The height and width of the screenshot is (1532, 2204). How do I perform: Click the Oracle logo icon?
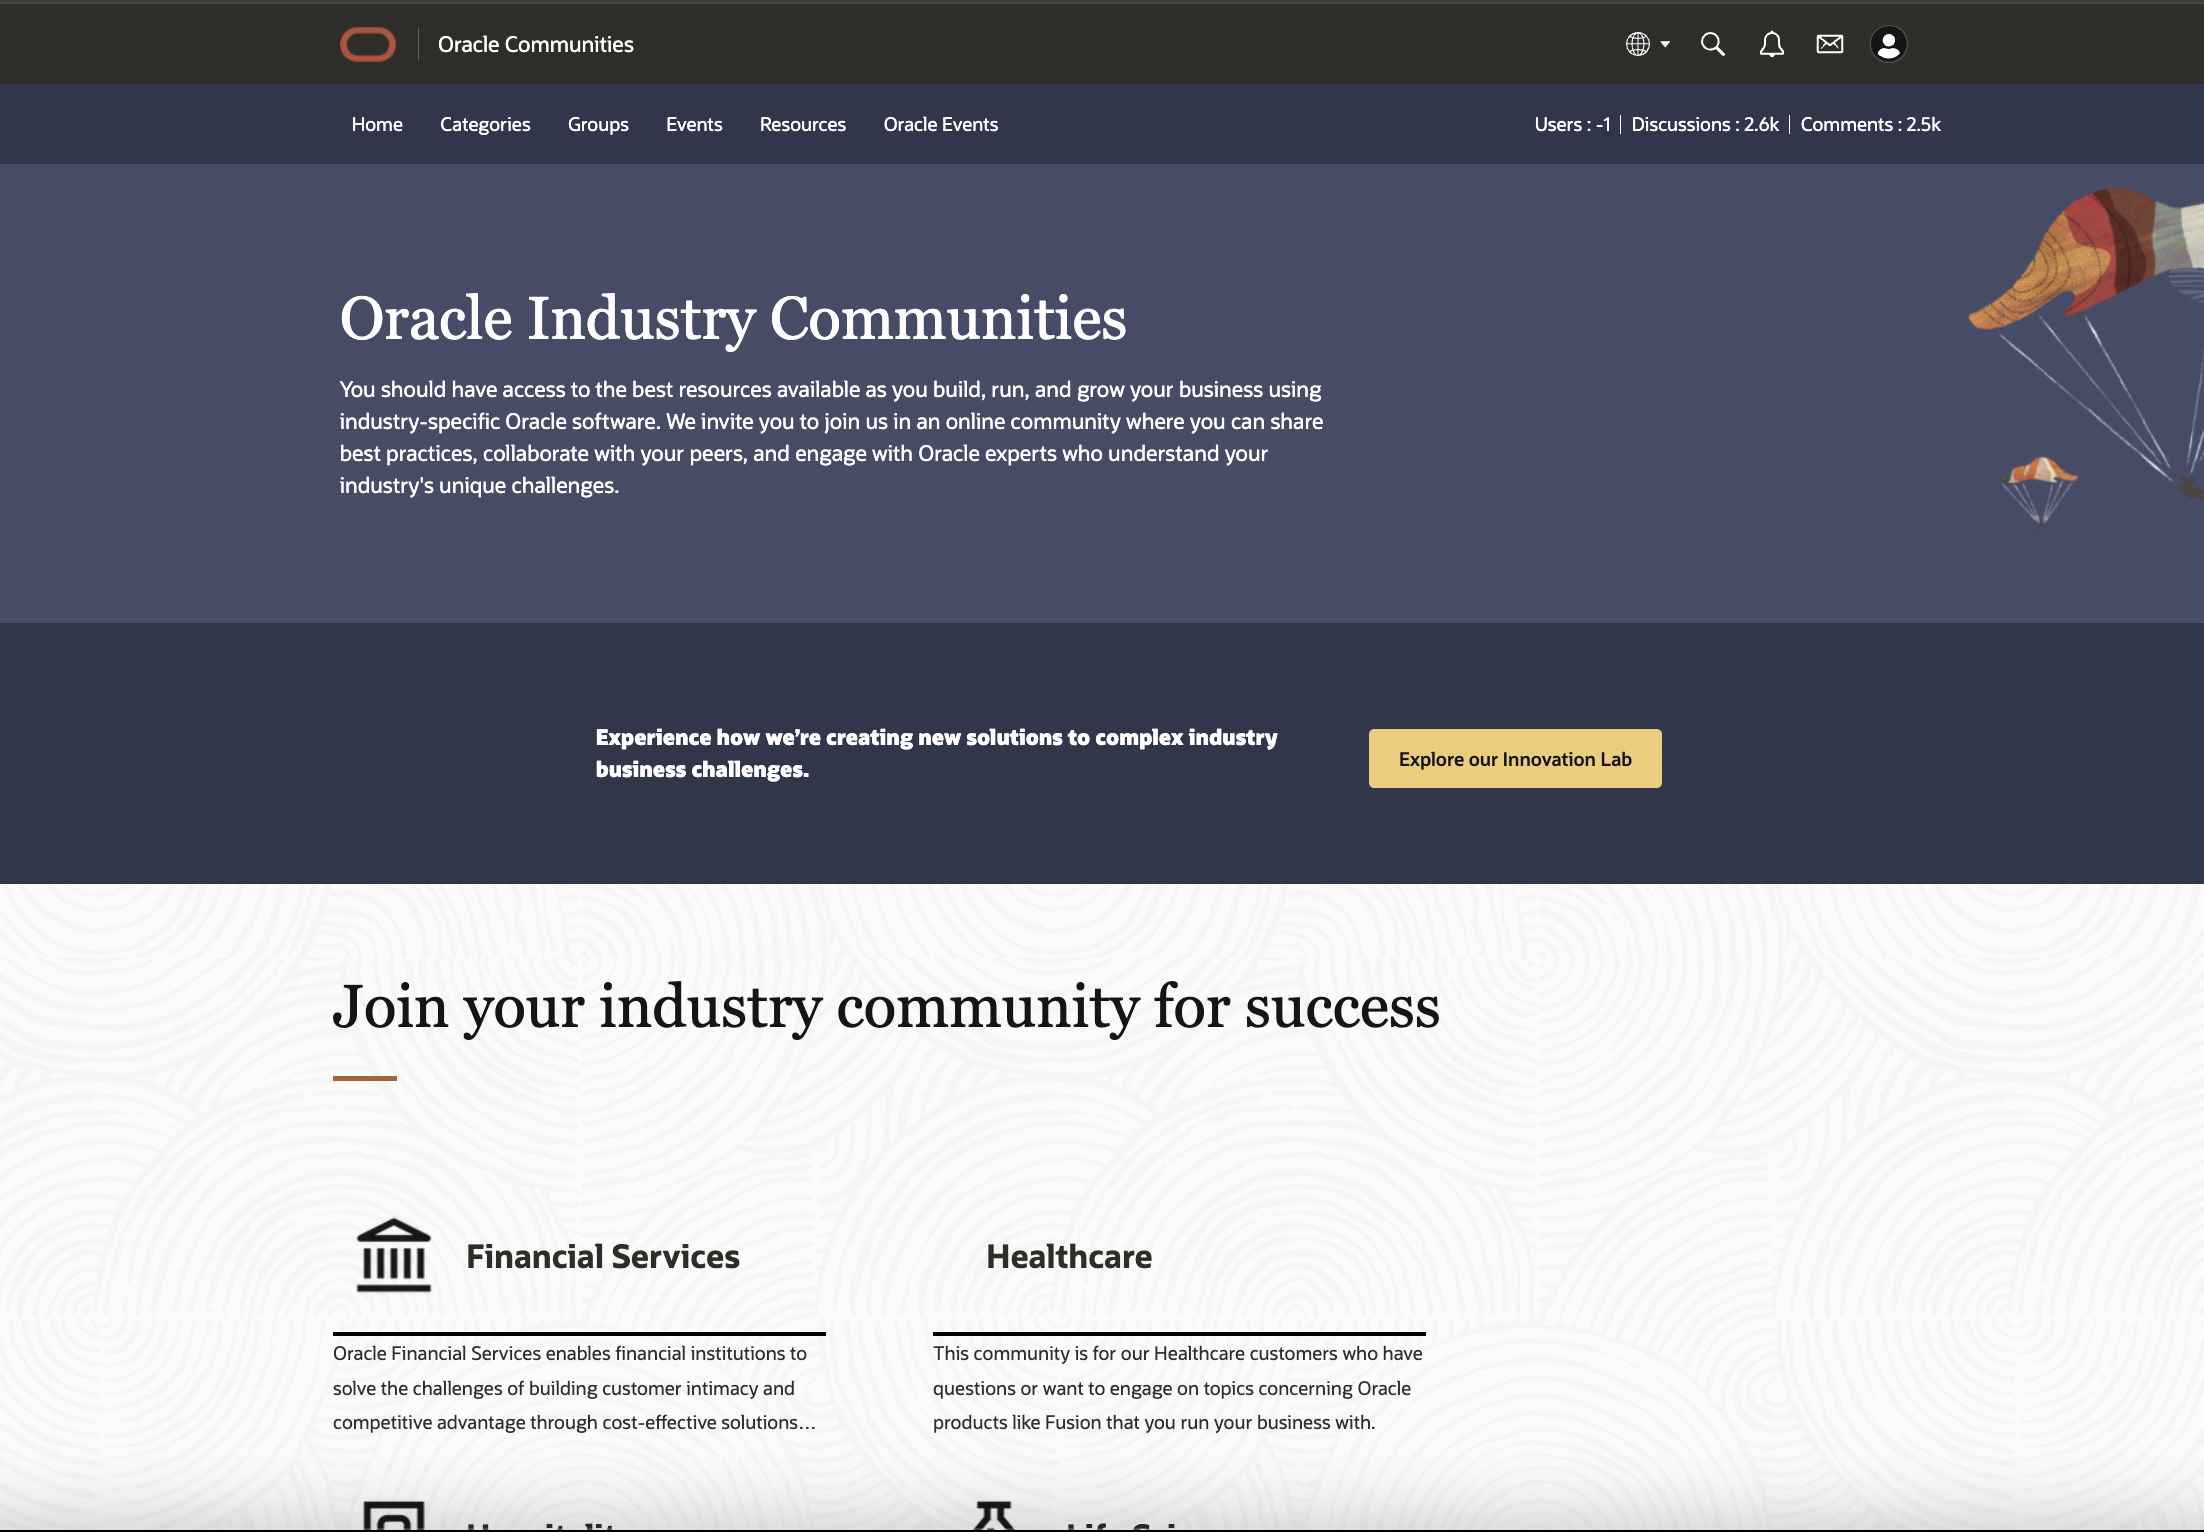(x=367, y=44)
